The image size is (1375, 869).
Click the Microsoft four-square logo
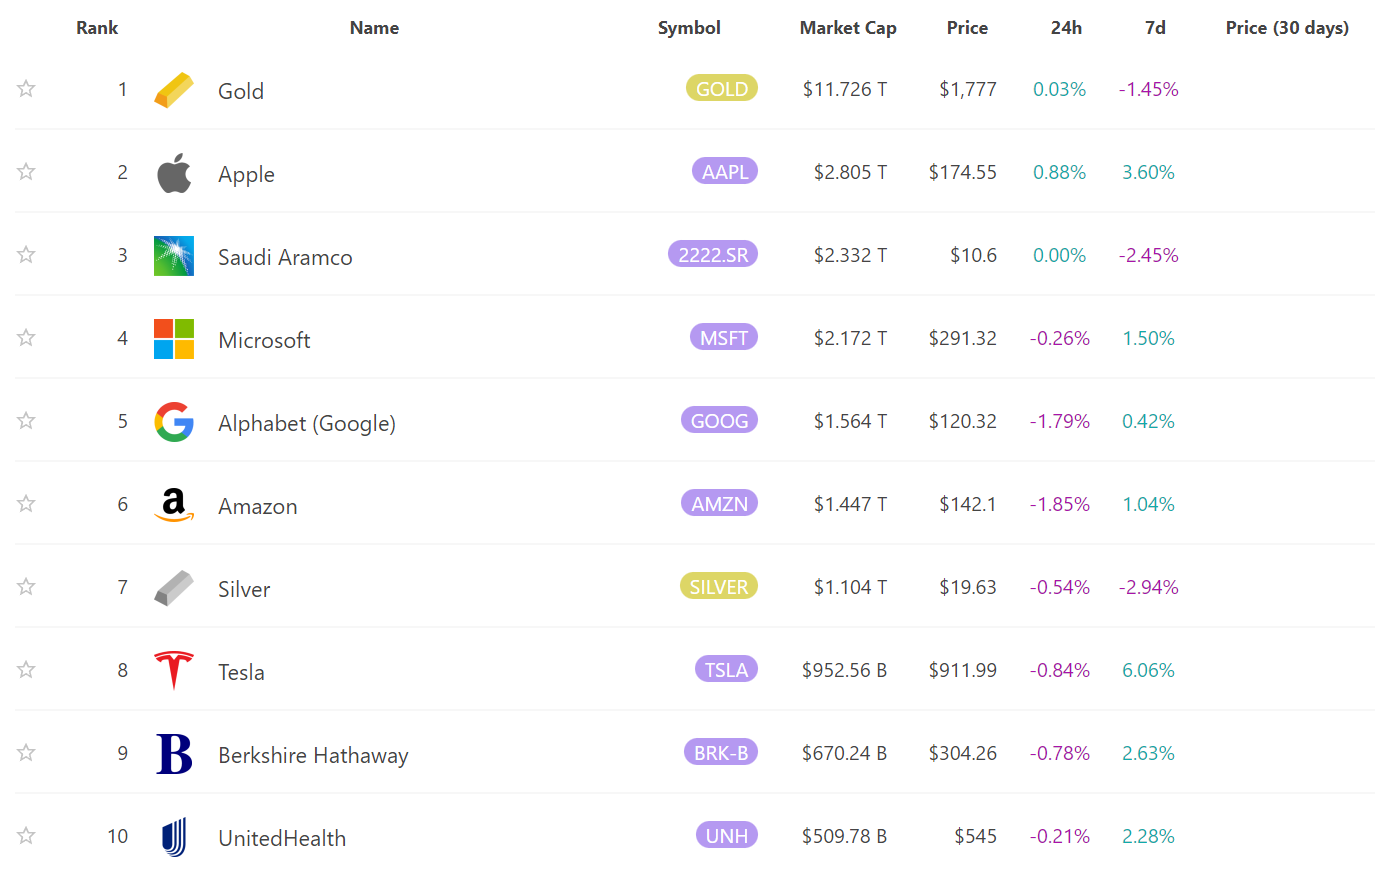[x=174, y=339]
